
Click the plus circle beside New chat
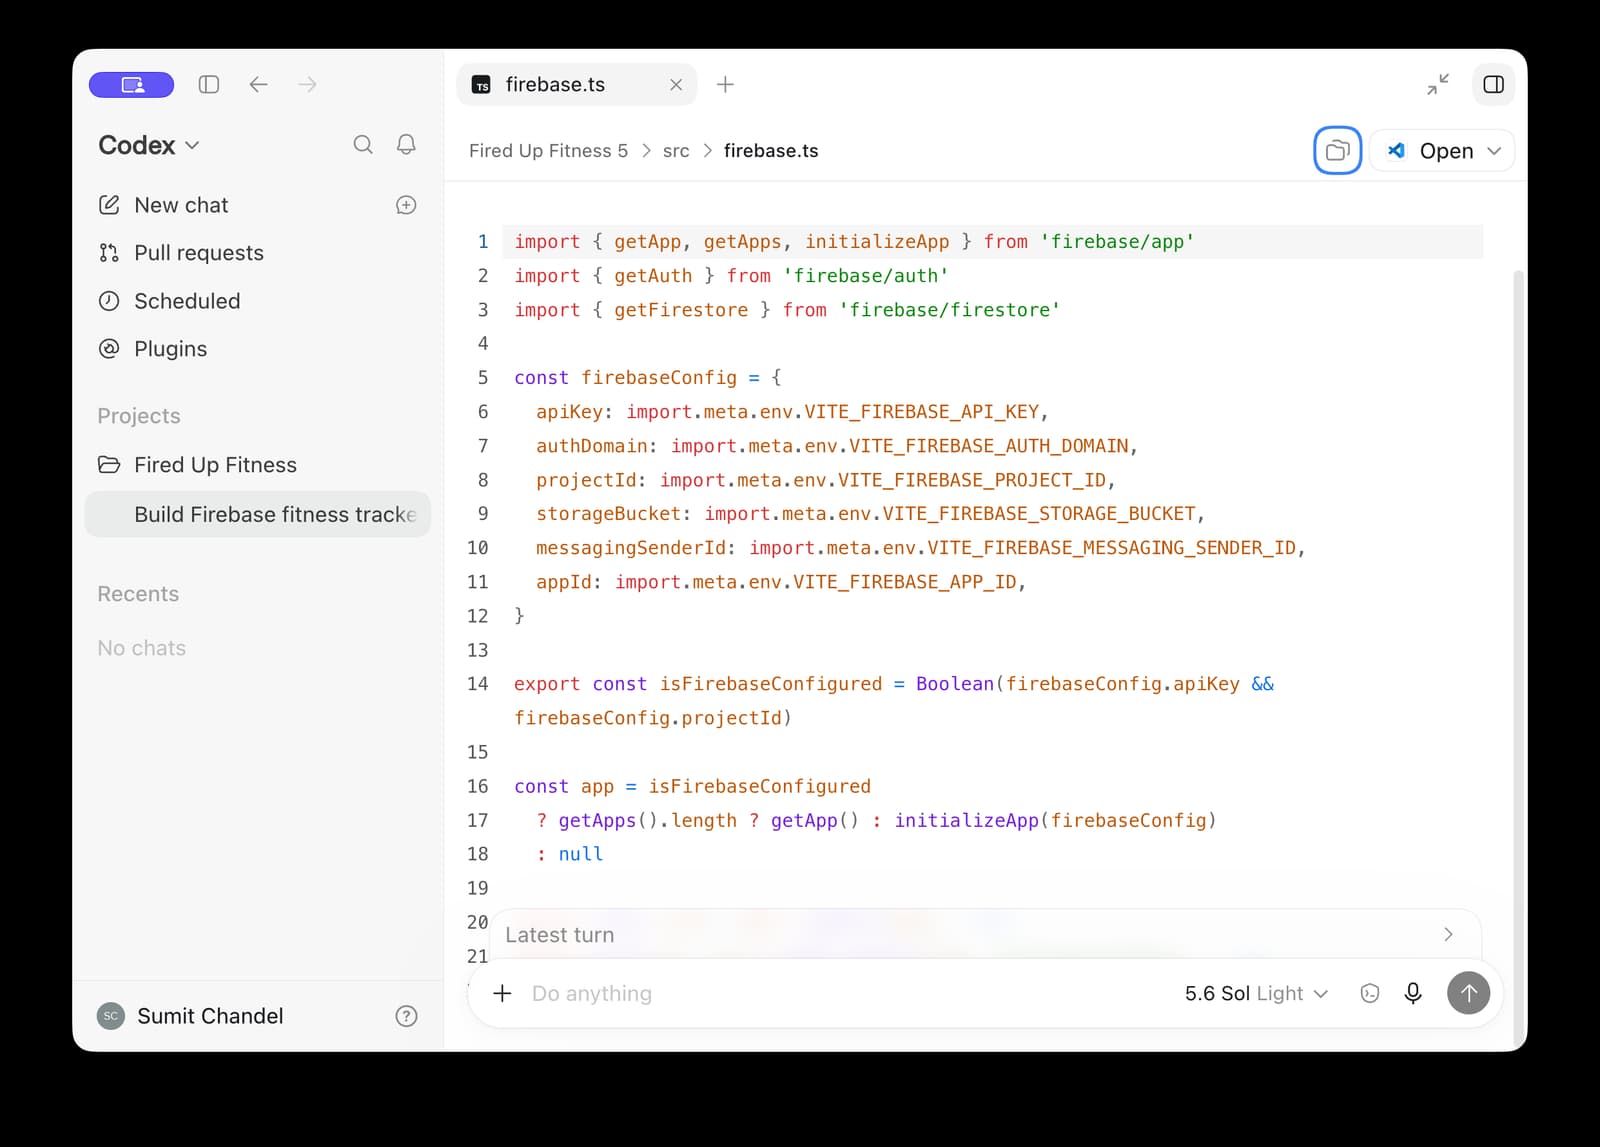406,205
